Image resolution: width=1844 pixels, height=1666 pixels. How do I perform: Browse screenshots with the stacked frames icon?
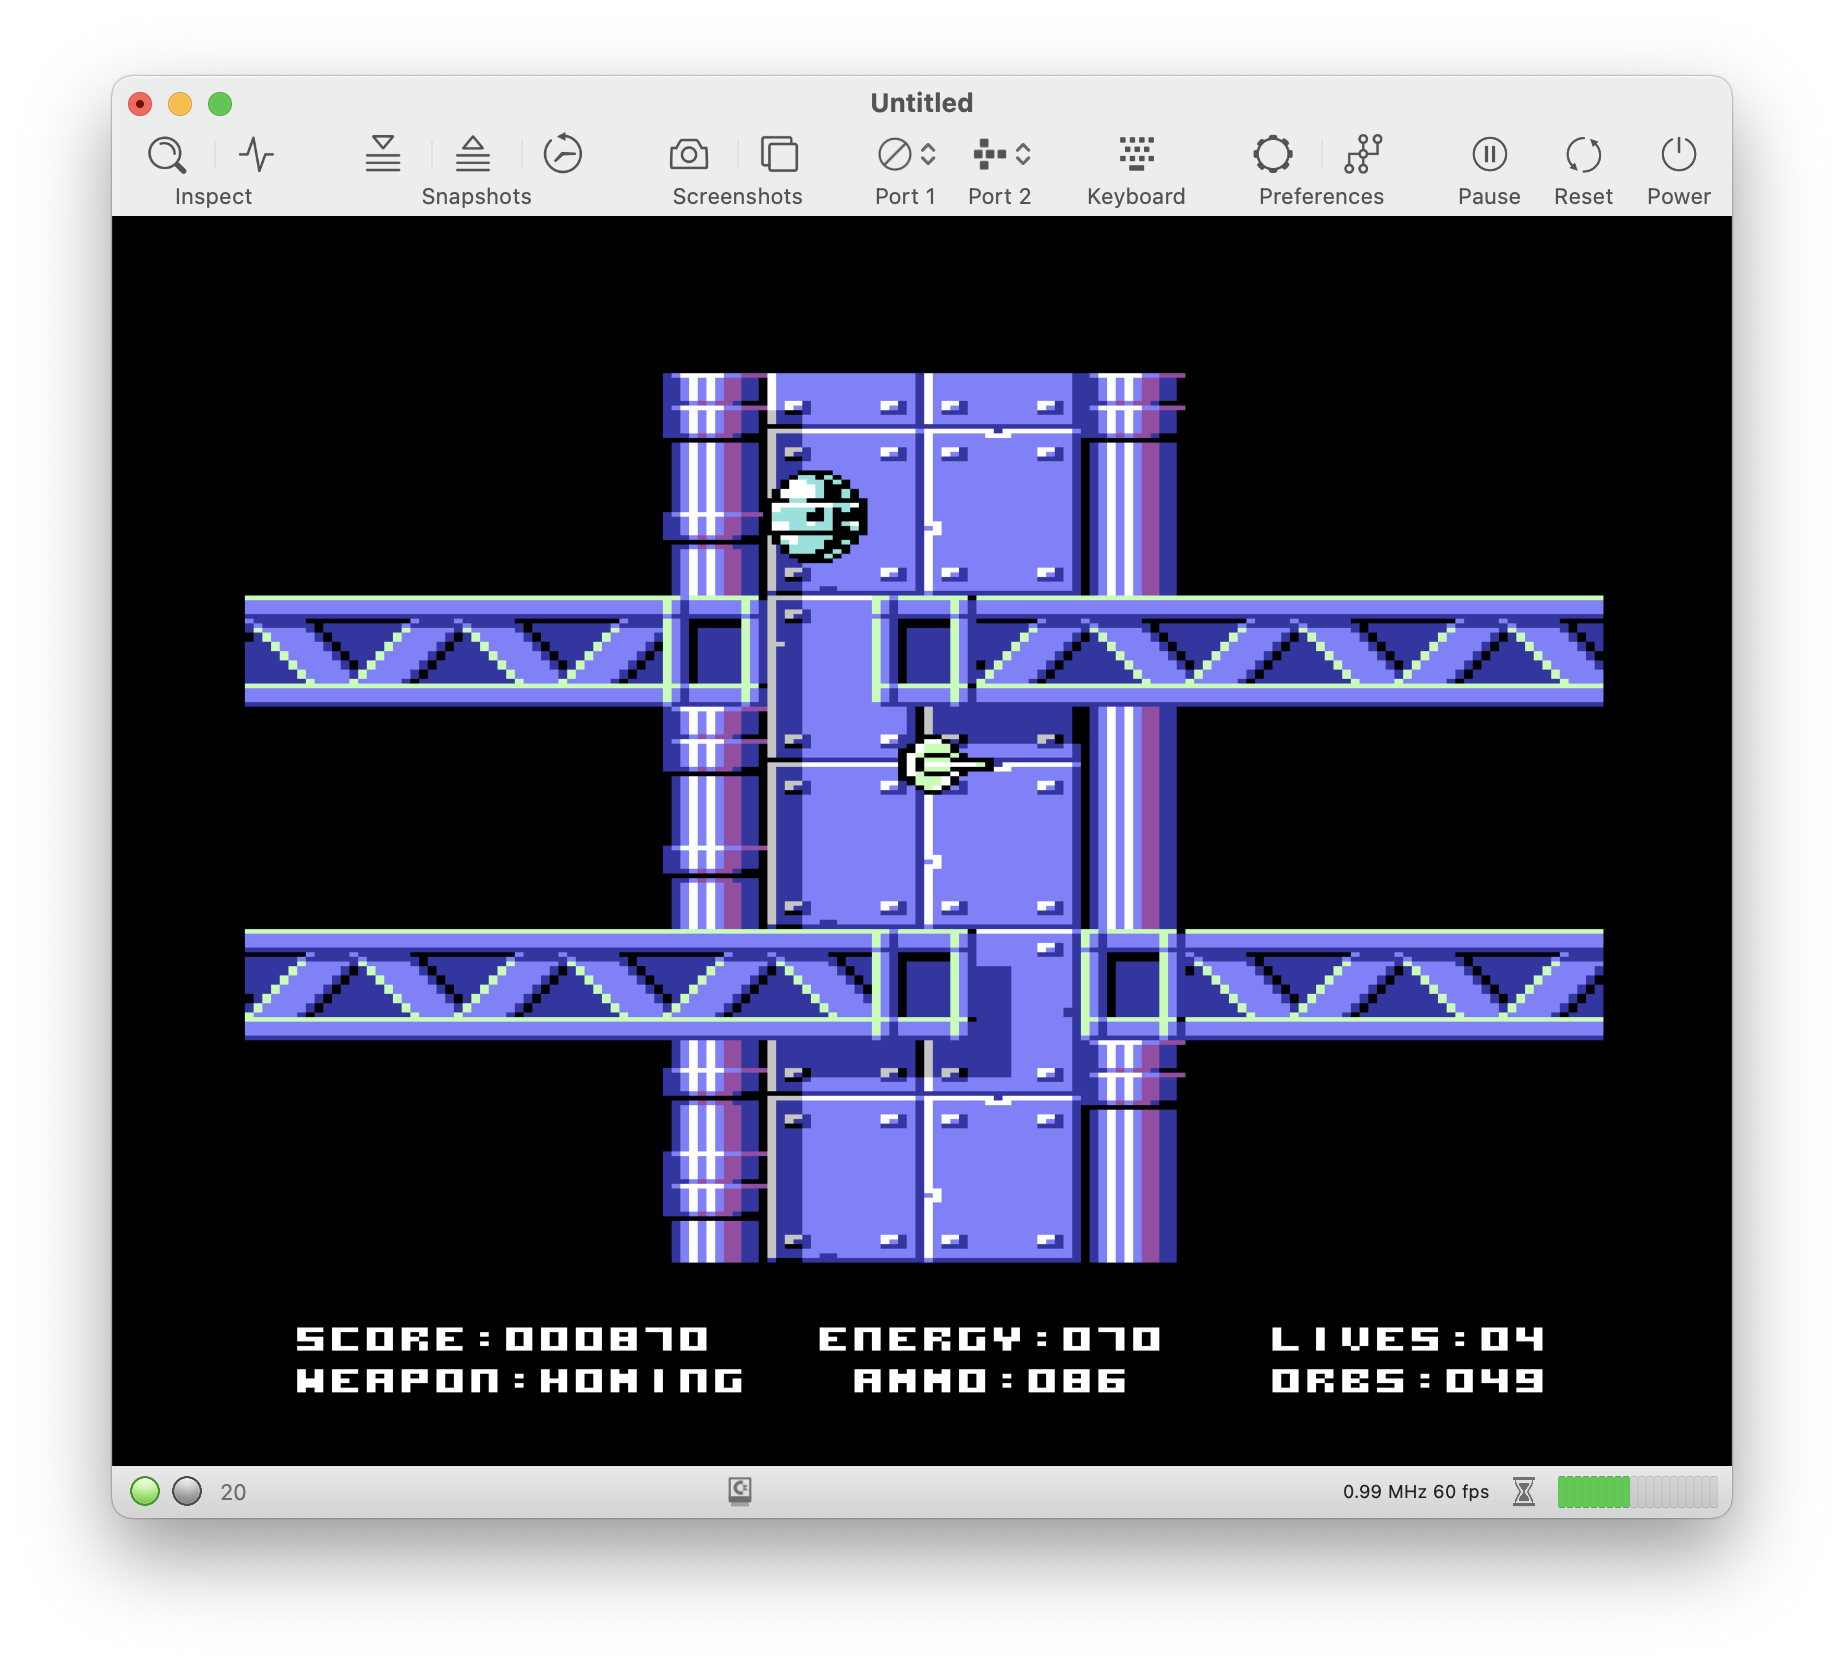780,155
